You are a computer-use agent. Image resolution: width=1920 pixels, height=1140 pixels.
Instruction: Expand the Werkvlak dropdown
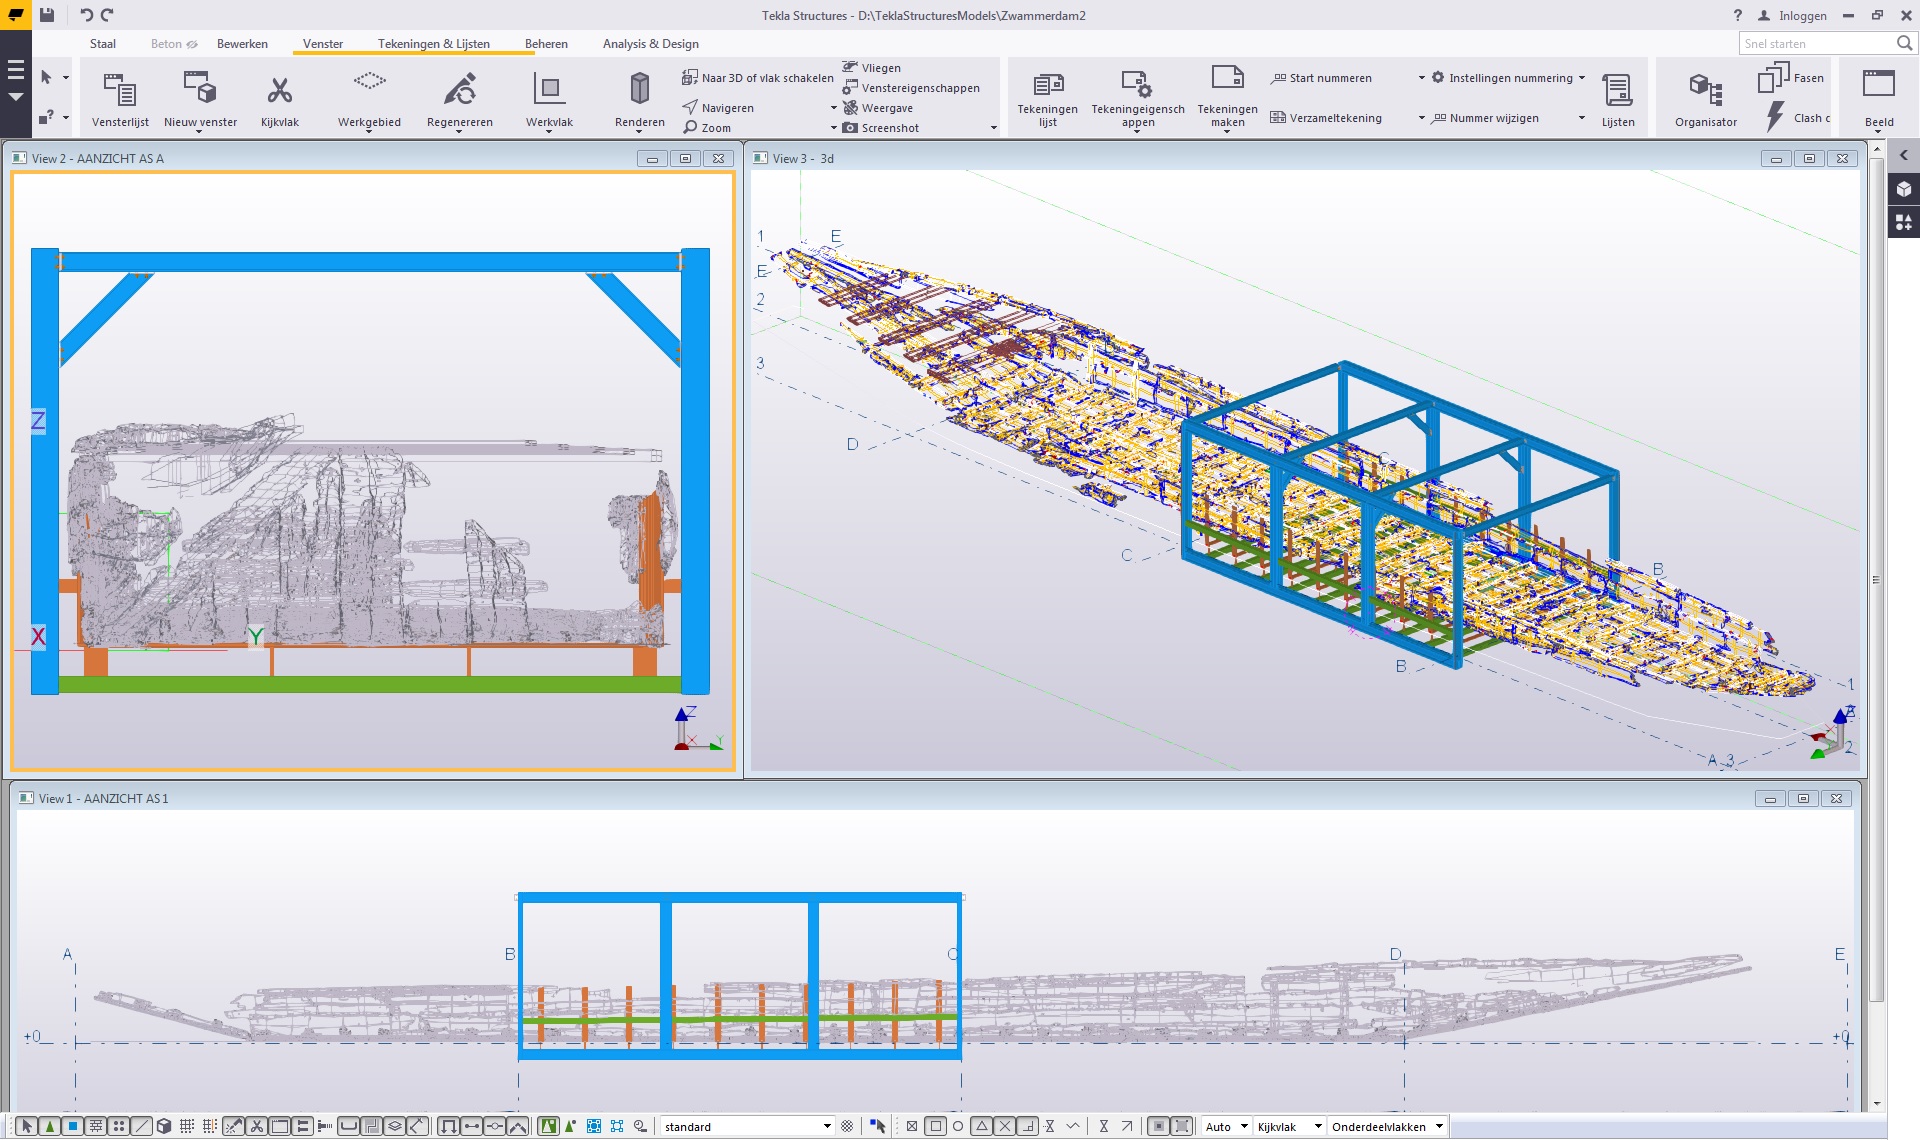(x=549, y=131)
